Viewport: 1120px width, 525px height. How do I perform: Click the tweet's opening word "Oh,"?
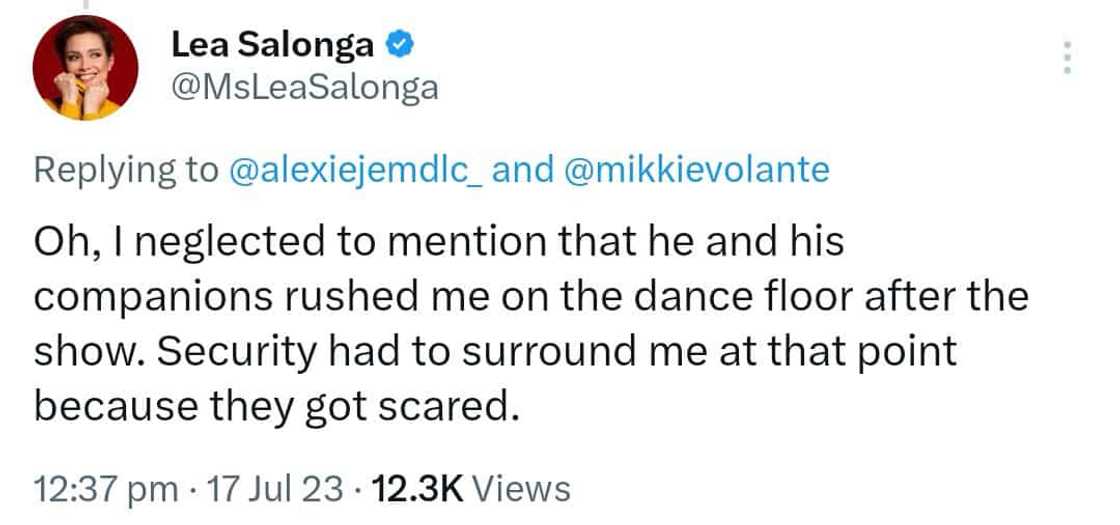(x=60, y=243)
